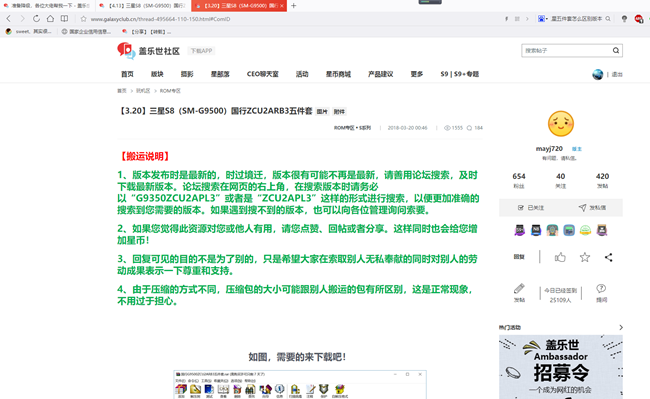Screen dimensions: 650x399
Task: Click the browser search magnifier icon
Action: tap(608, 19)
